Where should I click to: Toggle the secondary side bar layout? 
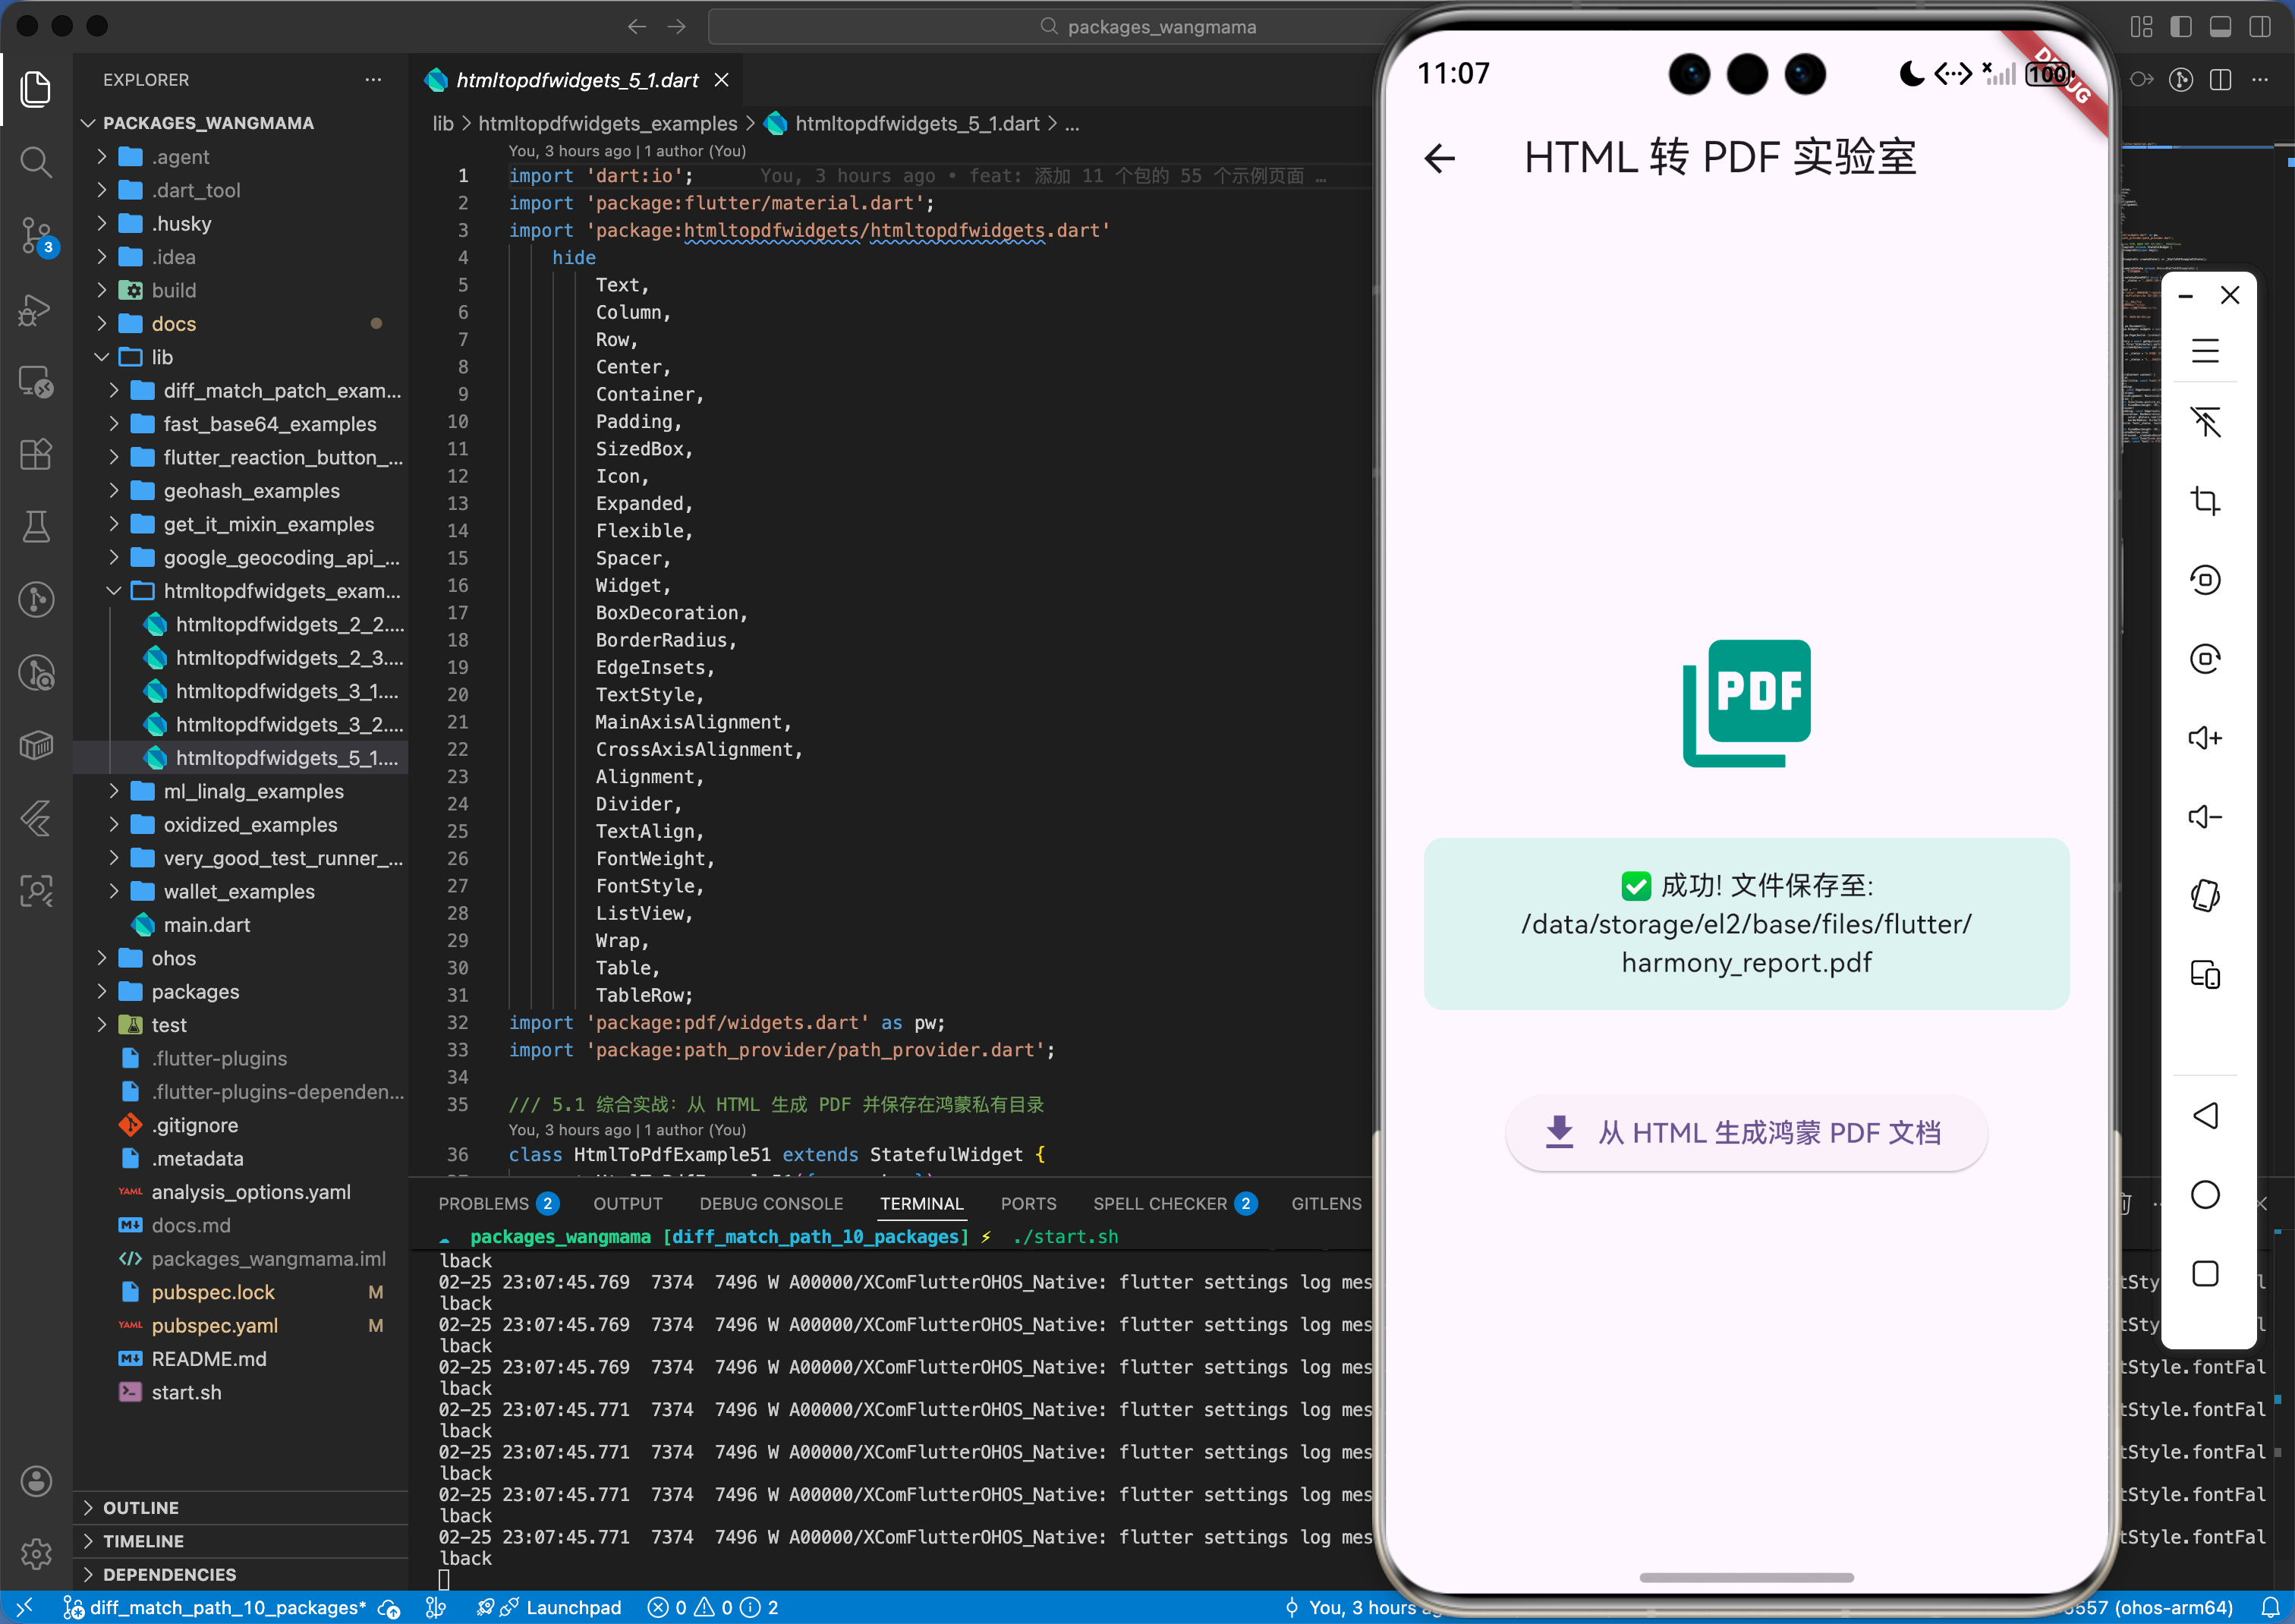coord(2259,26)
